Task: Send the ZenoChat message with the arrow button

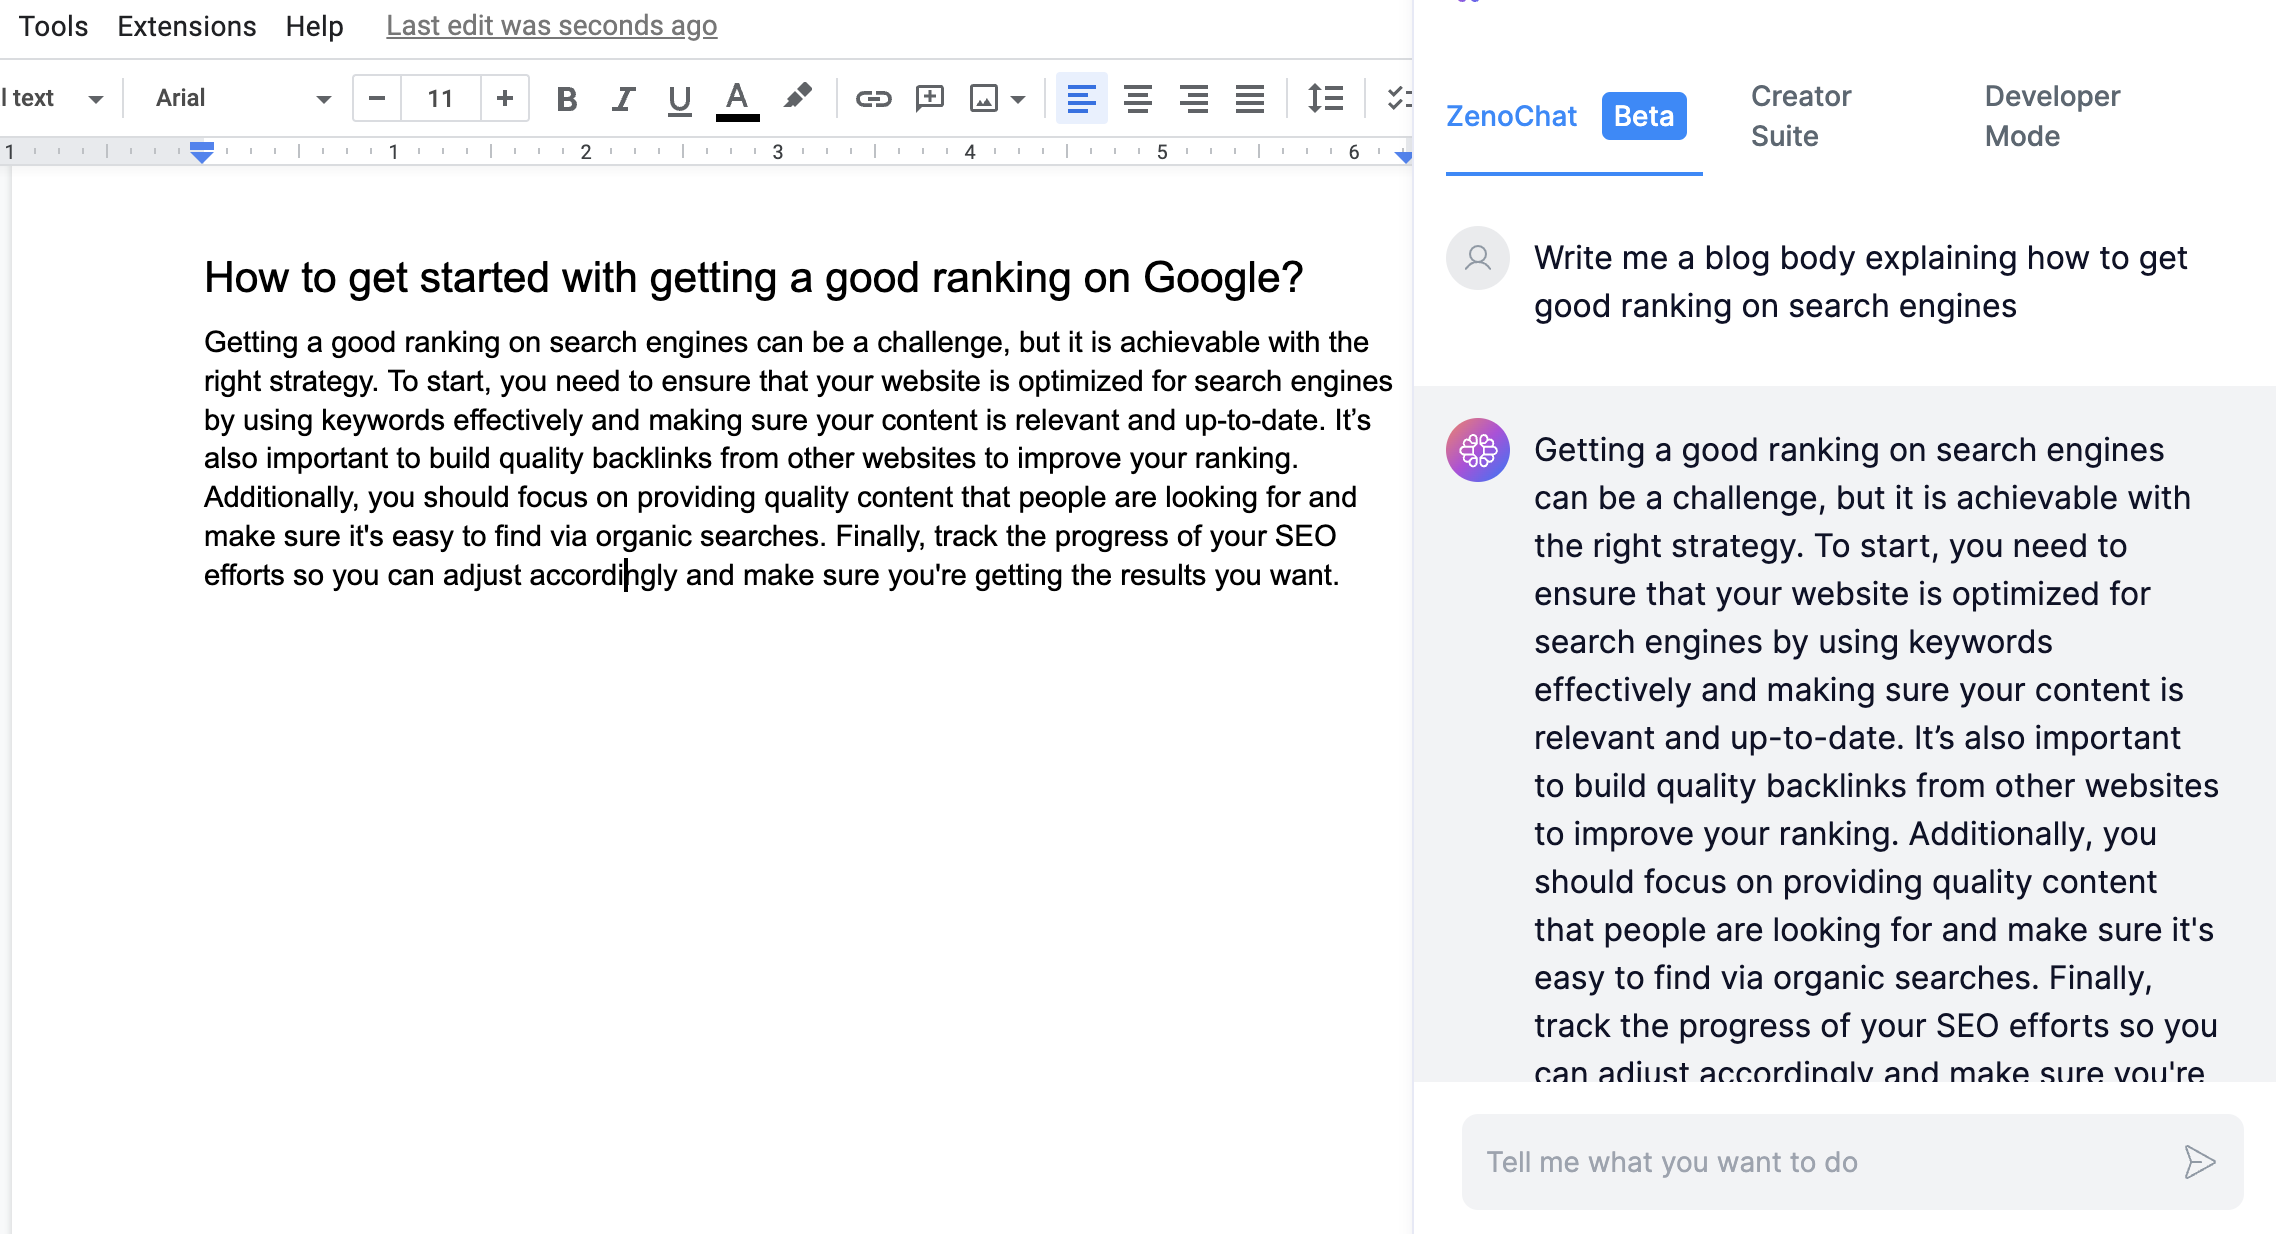Action: [2199, 1161]
